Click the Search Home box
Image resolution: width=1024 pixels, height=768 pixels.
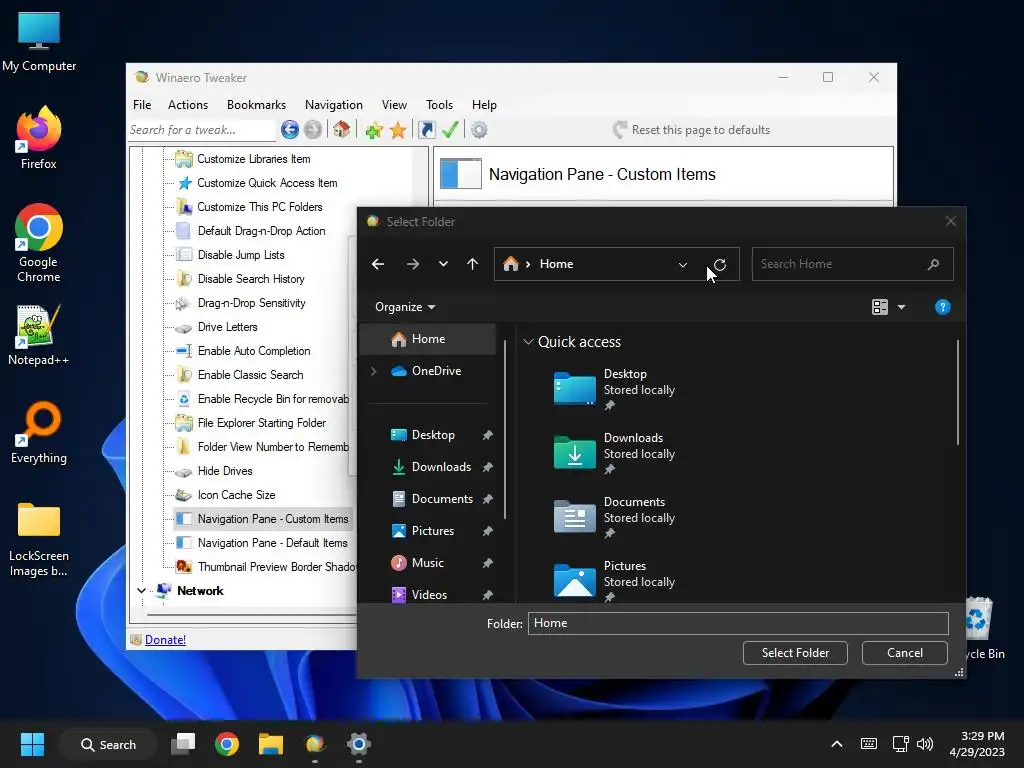pos(852,264)
